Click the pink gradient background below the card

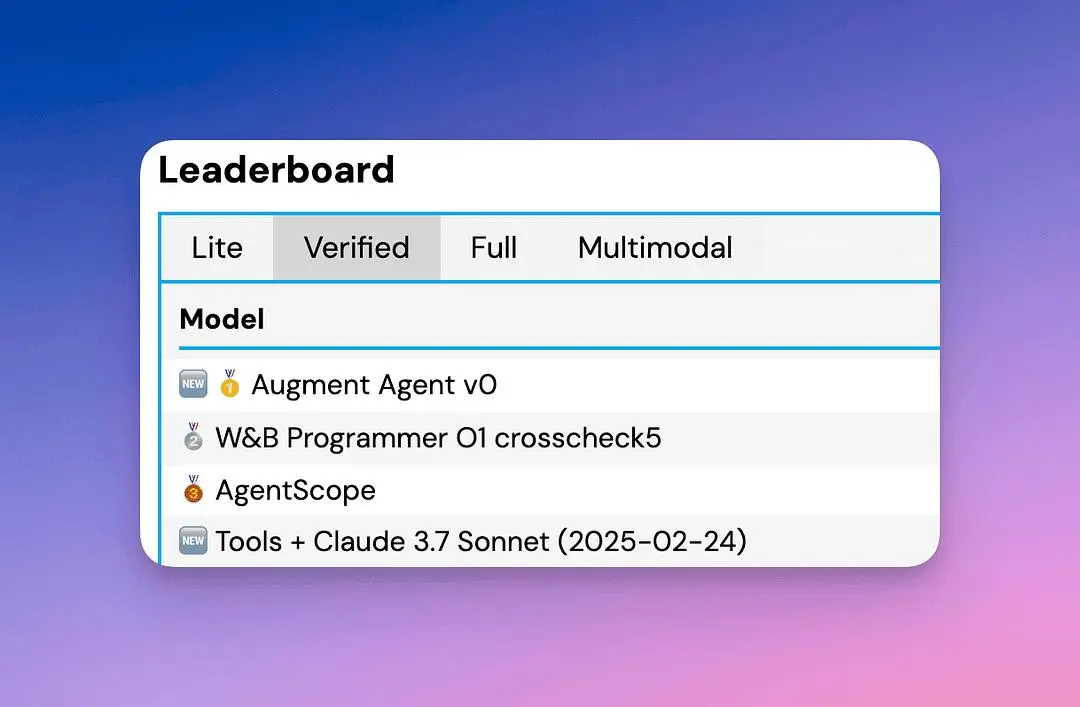coord(540,640)
